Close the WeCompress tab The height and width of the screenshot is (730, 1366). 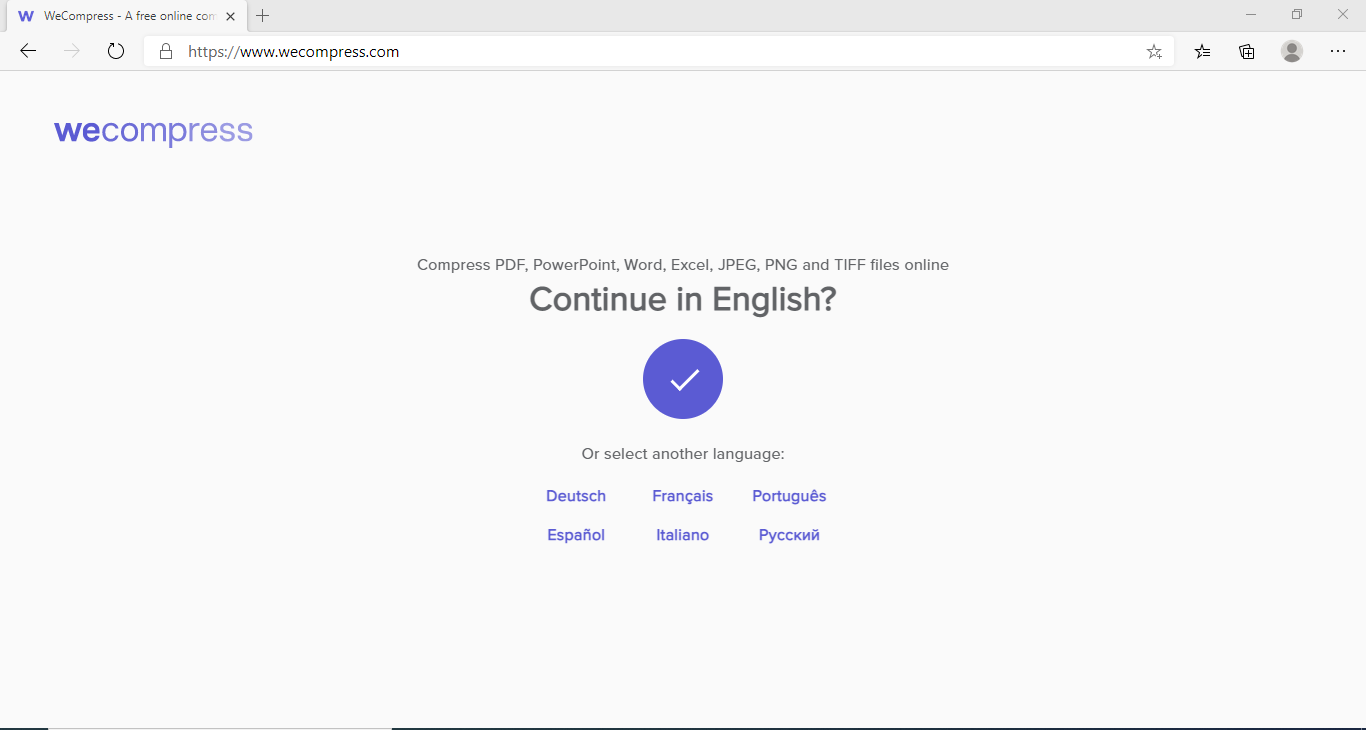pos(231,16)
